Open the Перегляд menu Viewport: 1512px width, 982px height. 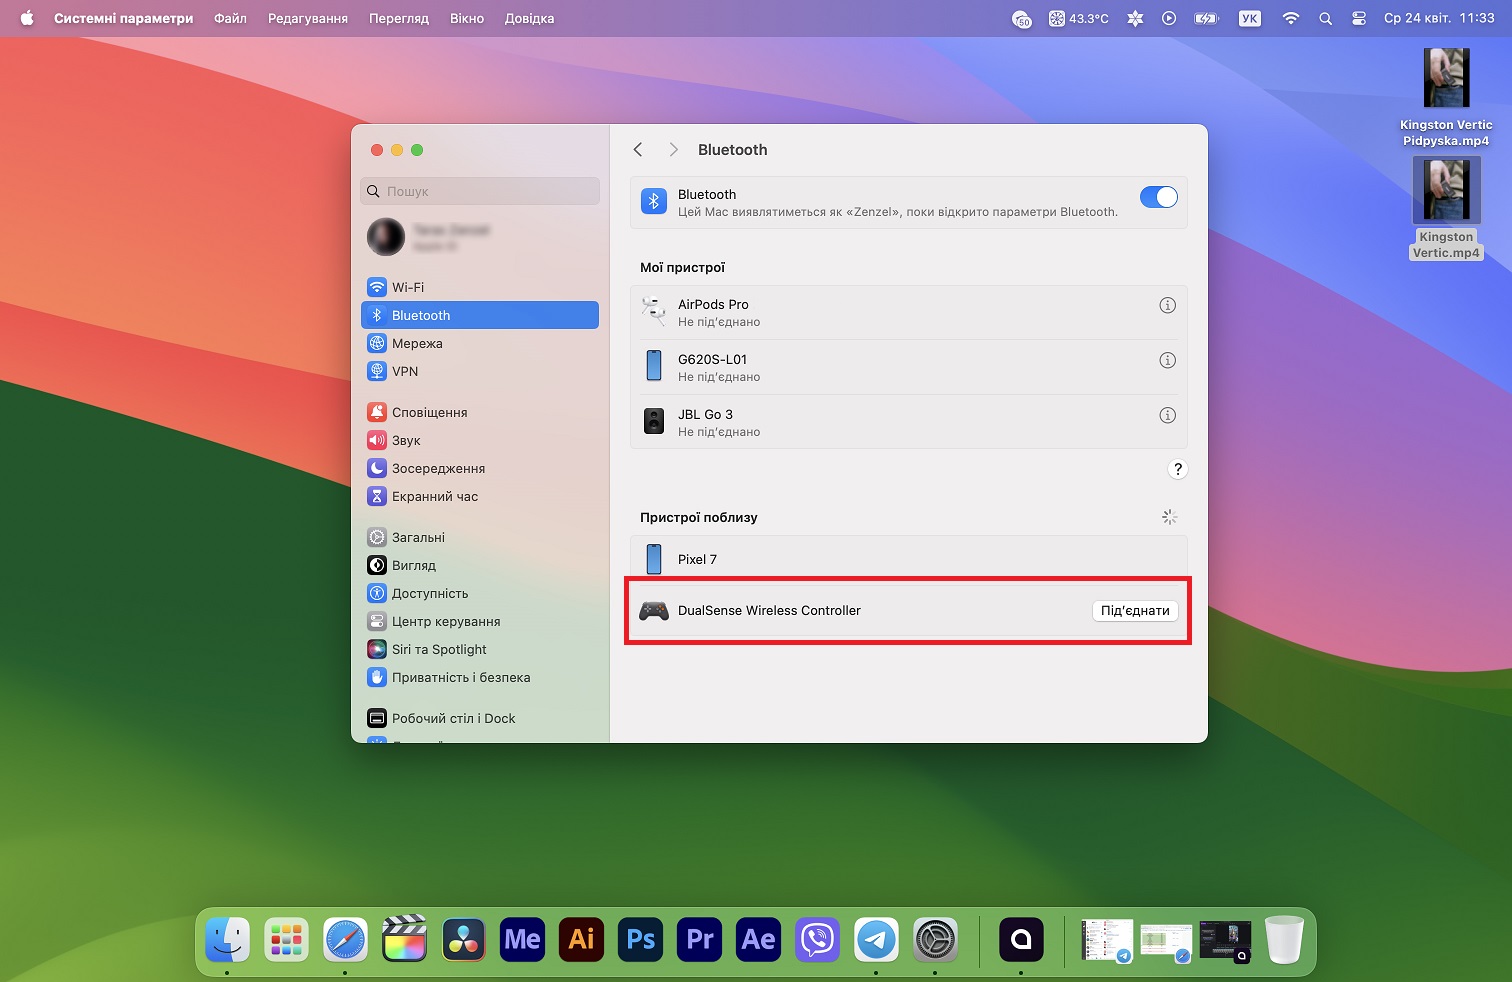[398, 18]
